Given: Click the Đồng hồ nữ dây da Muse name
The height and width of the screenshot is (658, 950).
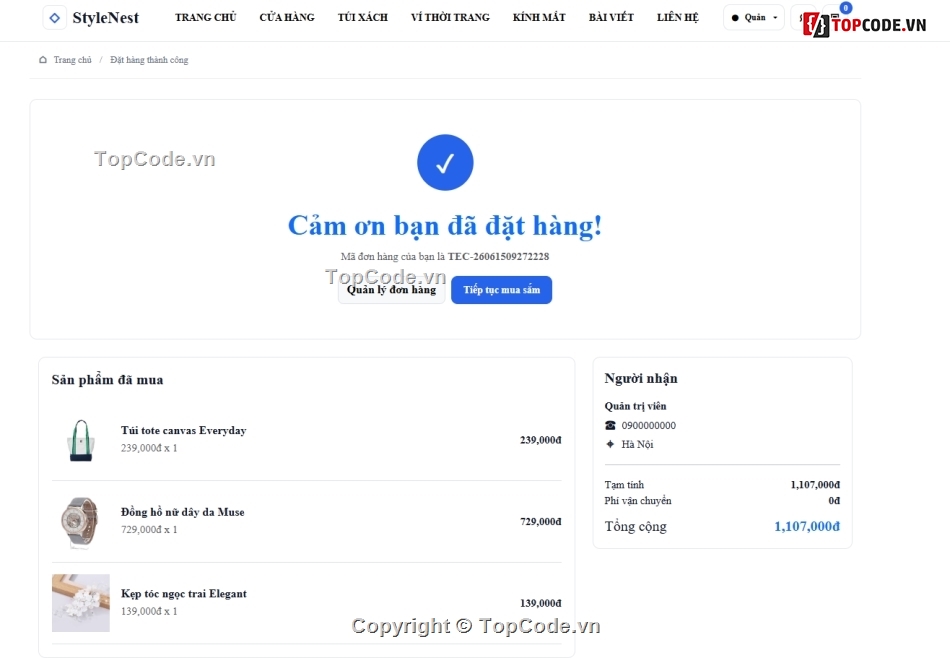Looking at the screenshot, I should click(182, 512).
